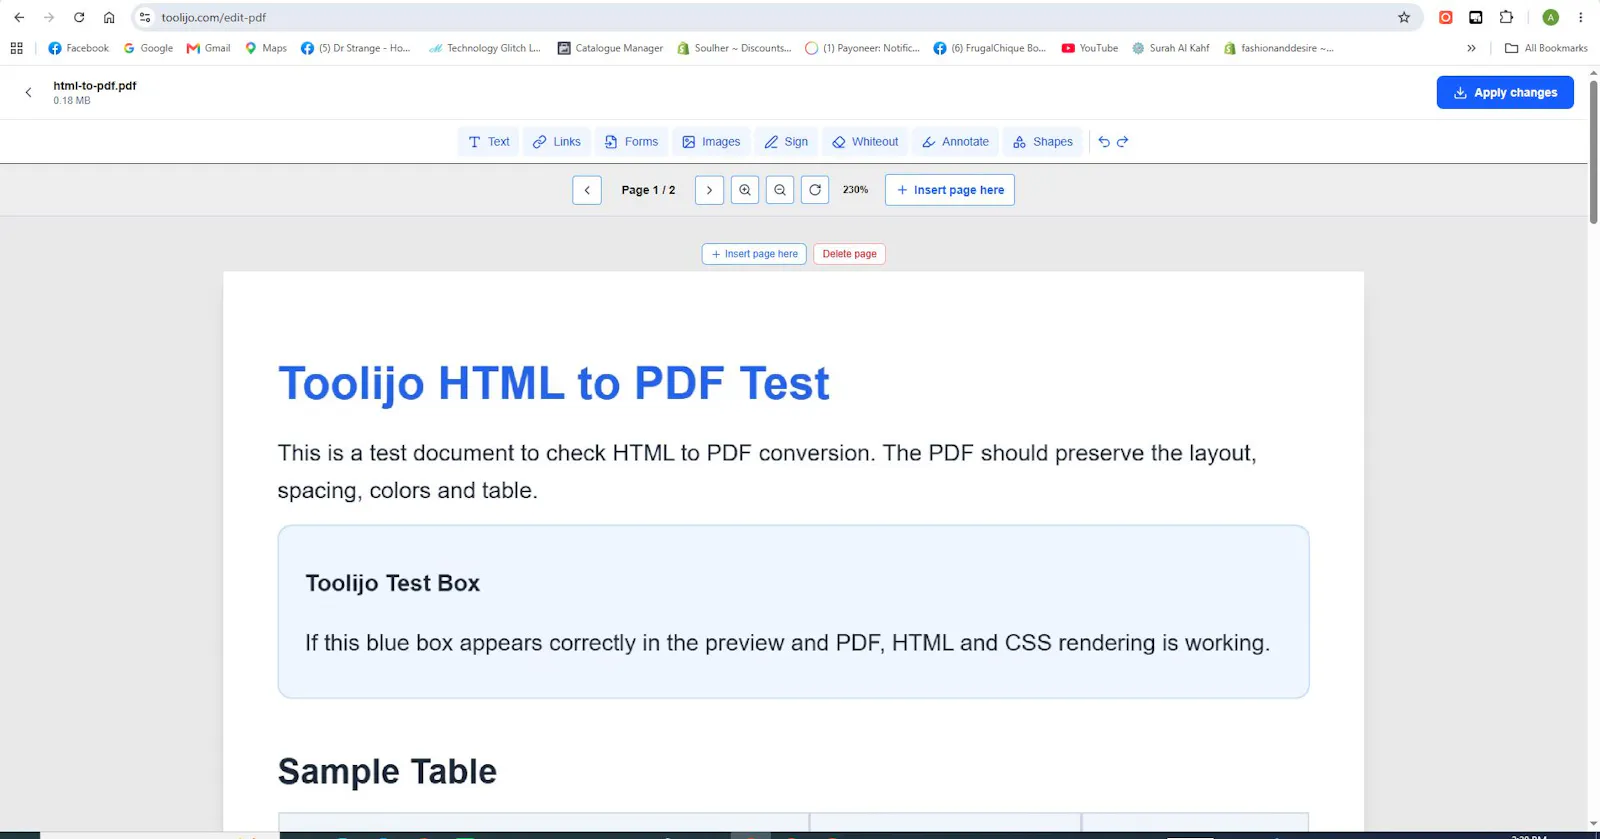Viewport: 1600px width, 839px height.
Task: Open the Gmail bookmark
Action: (208, 48)
